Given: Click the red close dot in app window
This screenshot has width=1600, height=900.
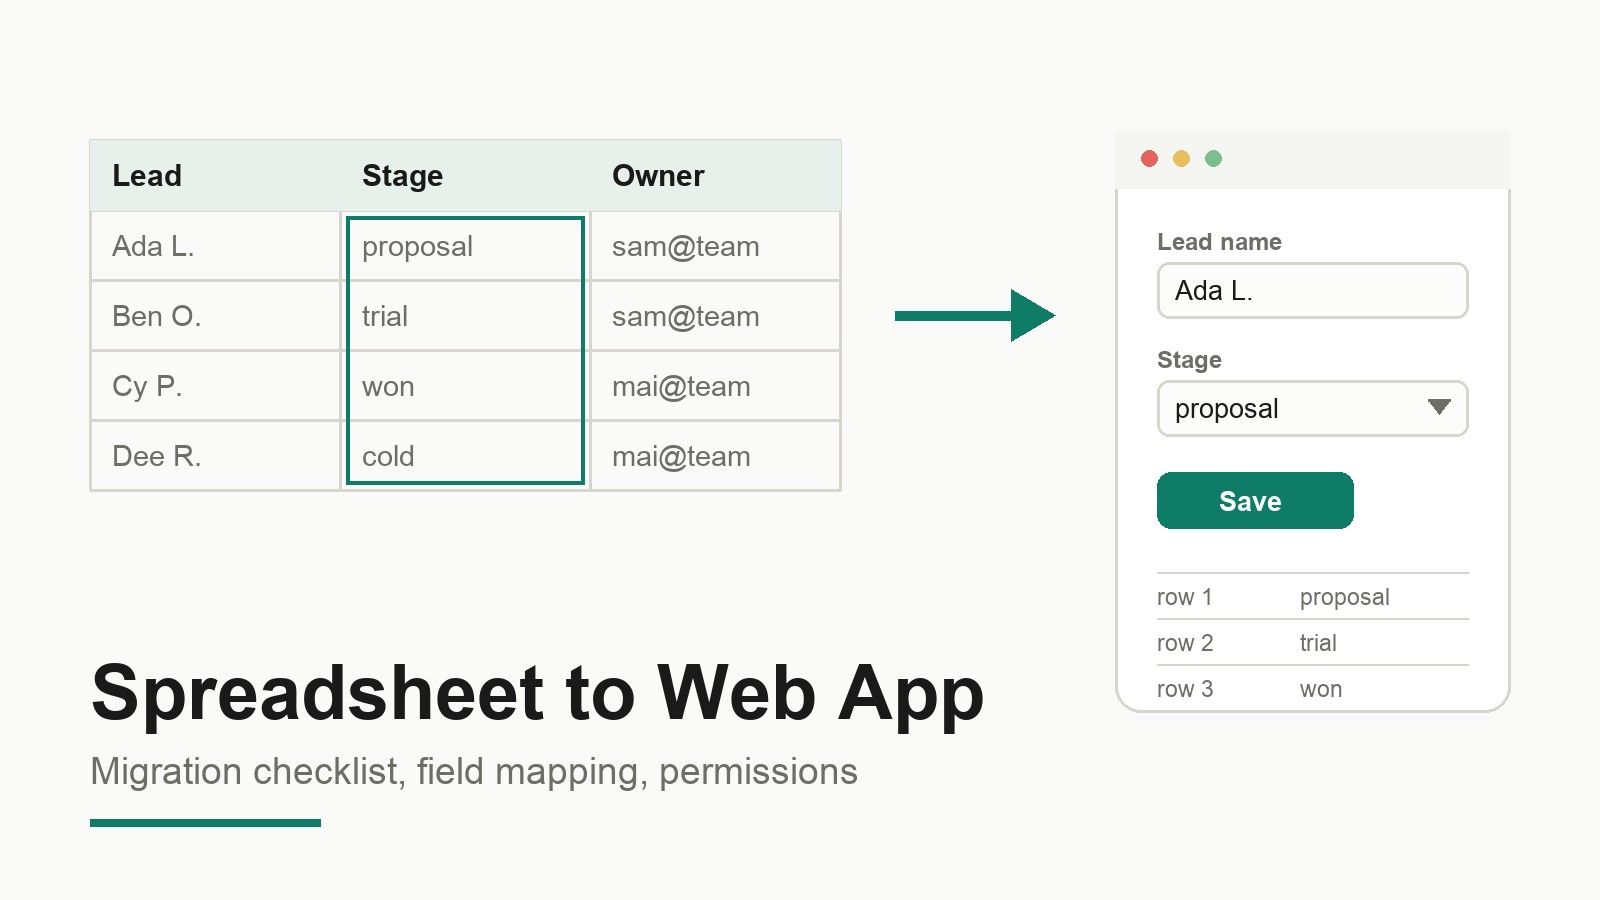Looking at the screenshot, I should 1149,158.
